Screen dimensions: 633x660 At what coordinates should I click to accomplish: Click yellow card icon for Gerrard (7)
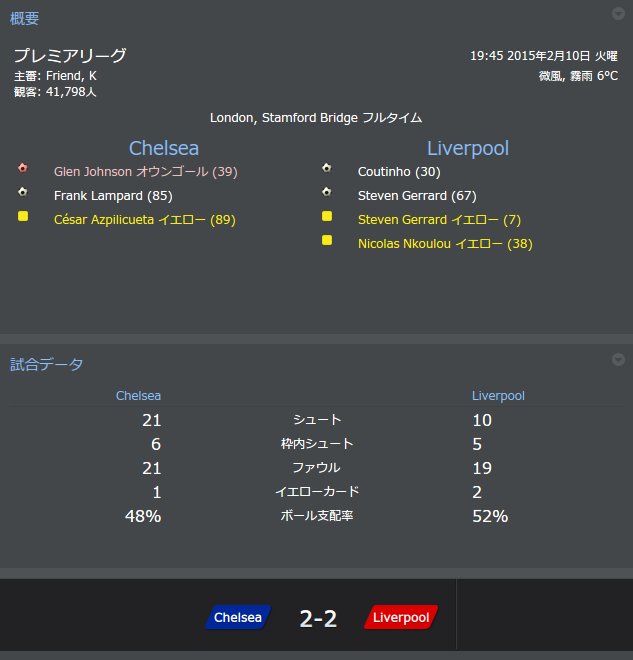[327, 216]
